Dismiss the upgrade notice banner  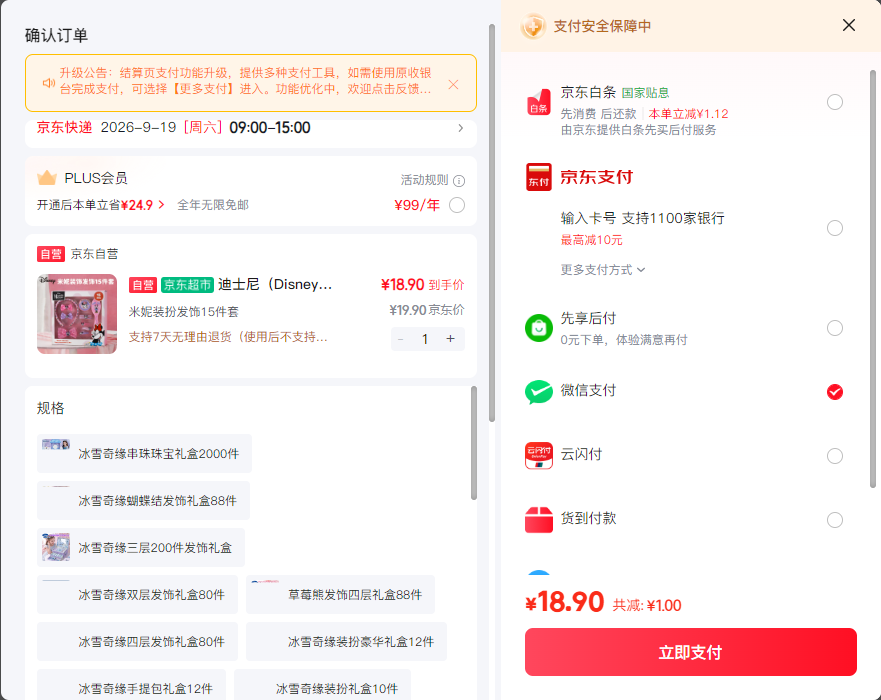click(453, 84)
